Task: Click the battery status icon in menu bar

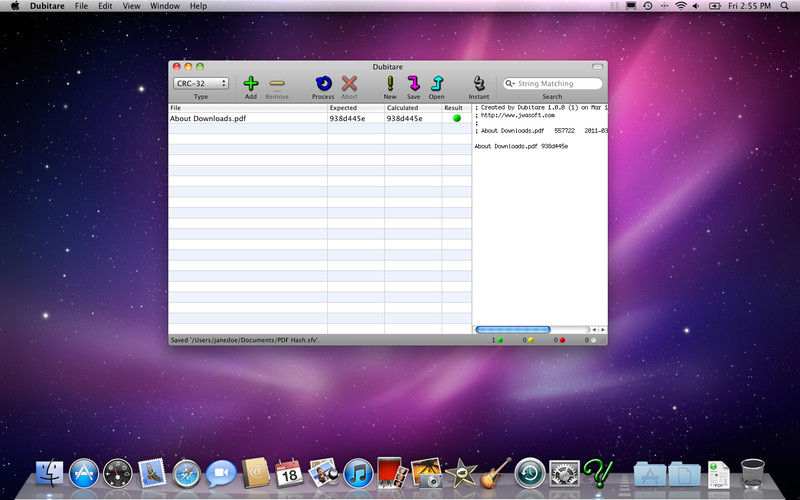Action: 715,6
